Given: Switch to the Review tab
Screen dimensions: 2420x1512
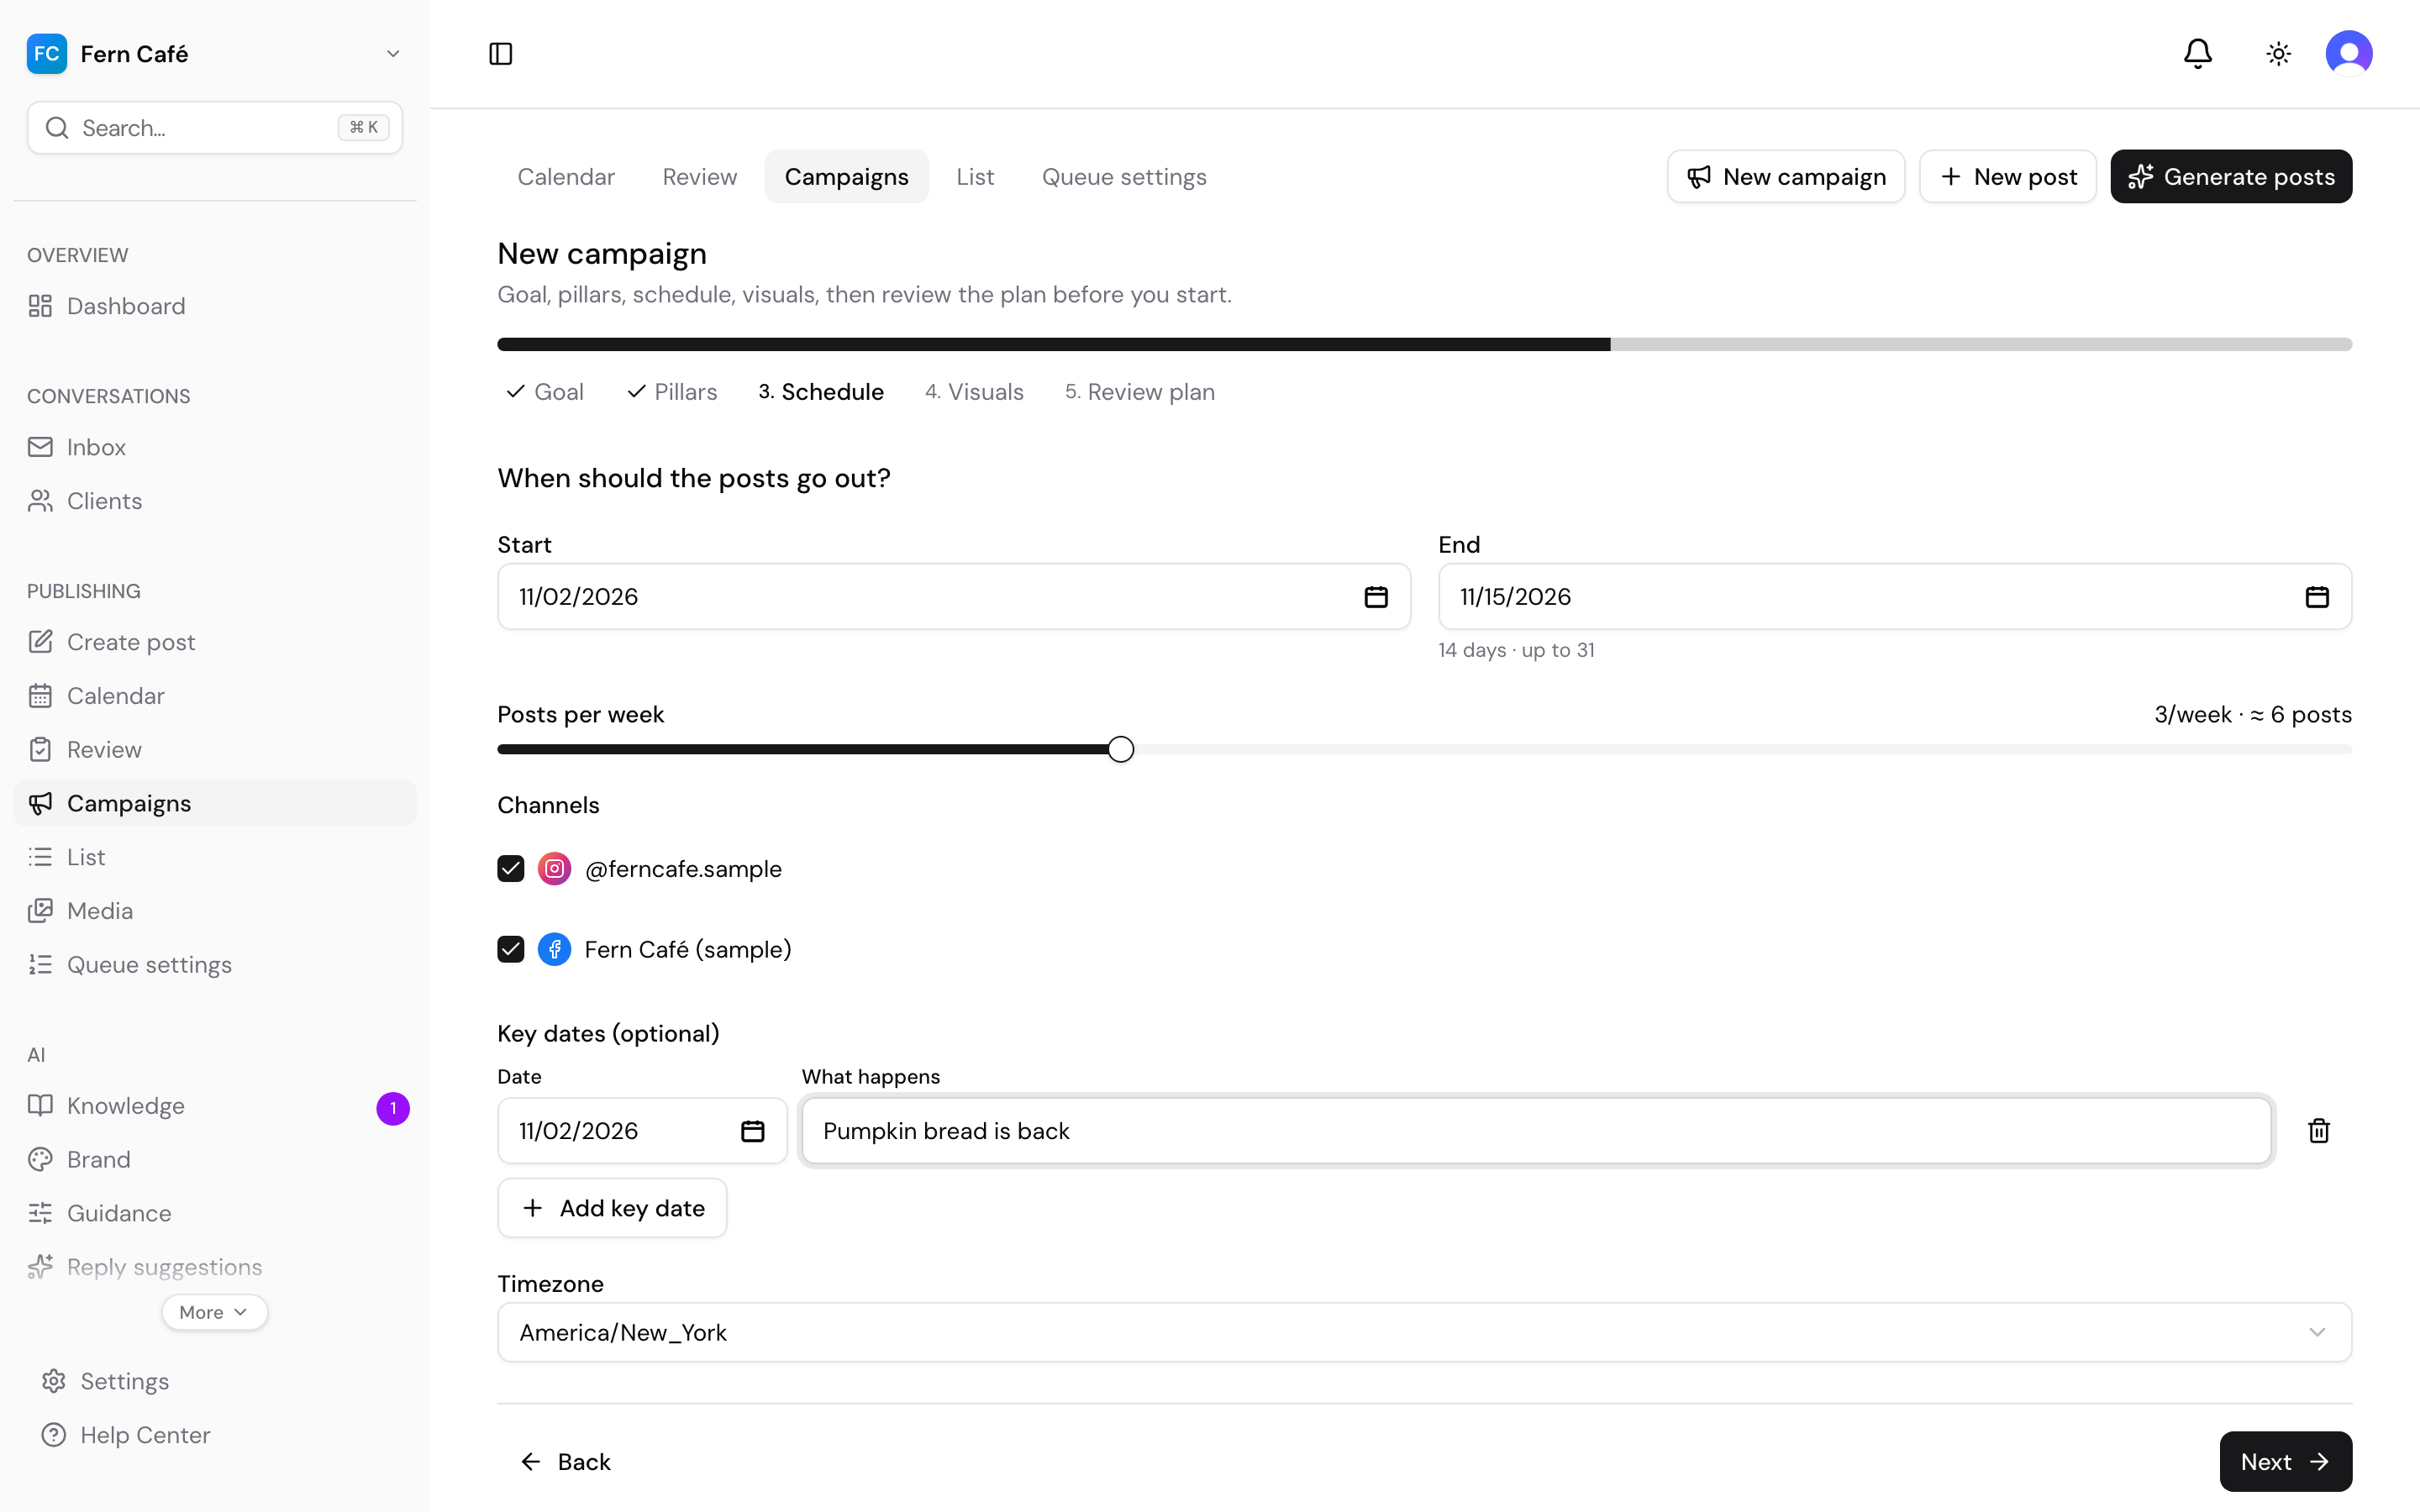Looking at the screenshot, I should click(x=699, y=177).
